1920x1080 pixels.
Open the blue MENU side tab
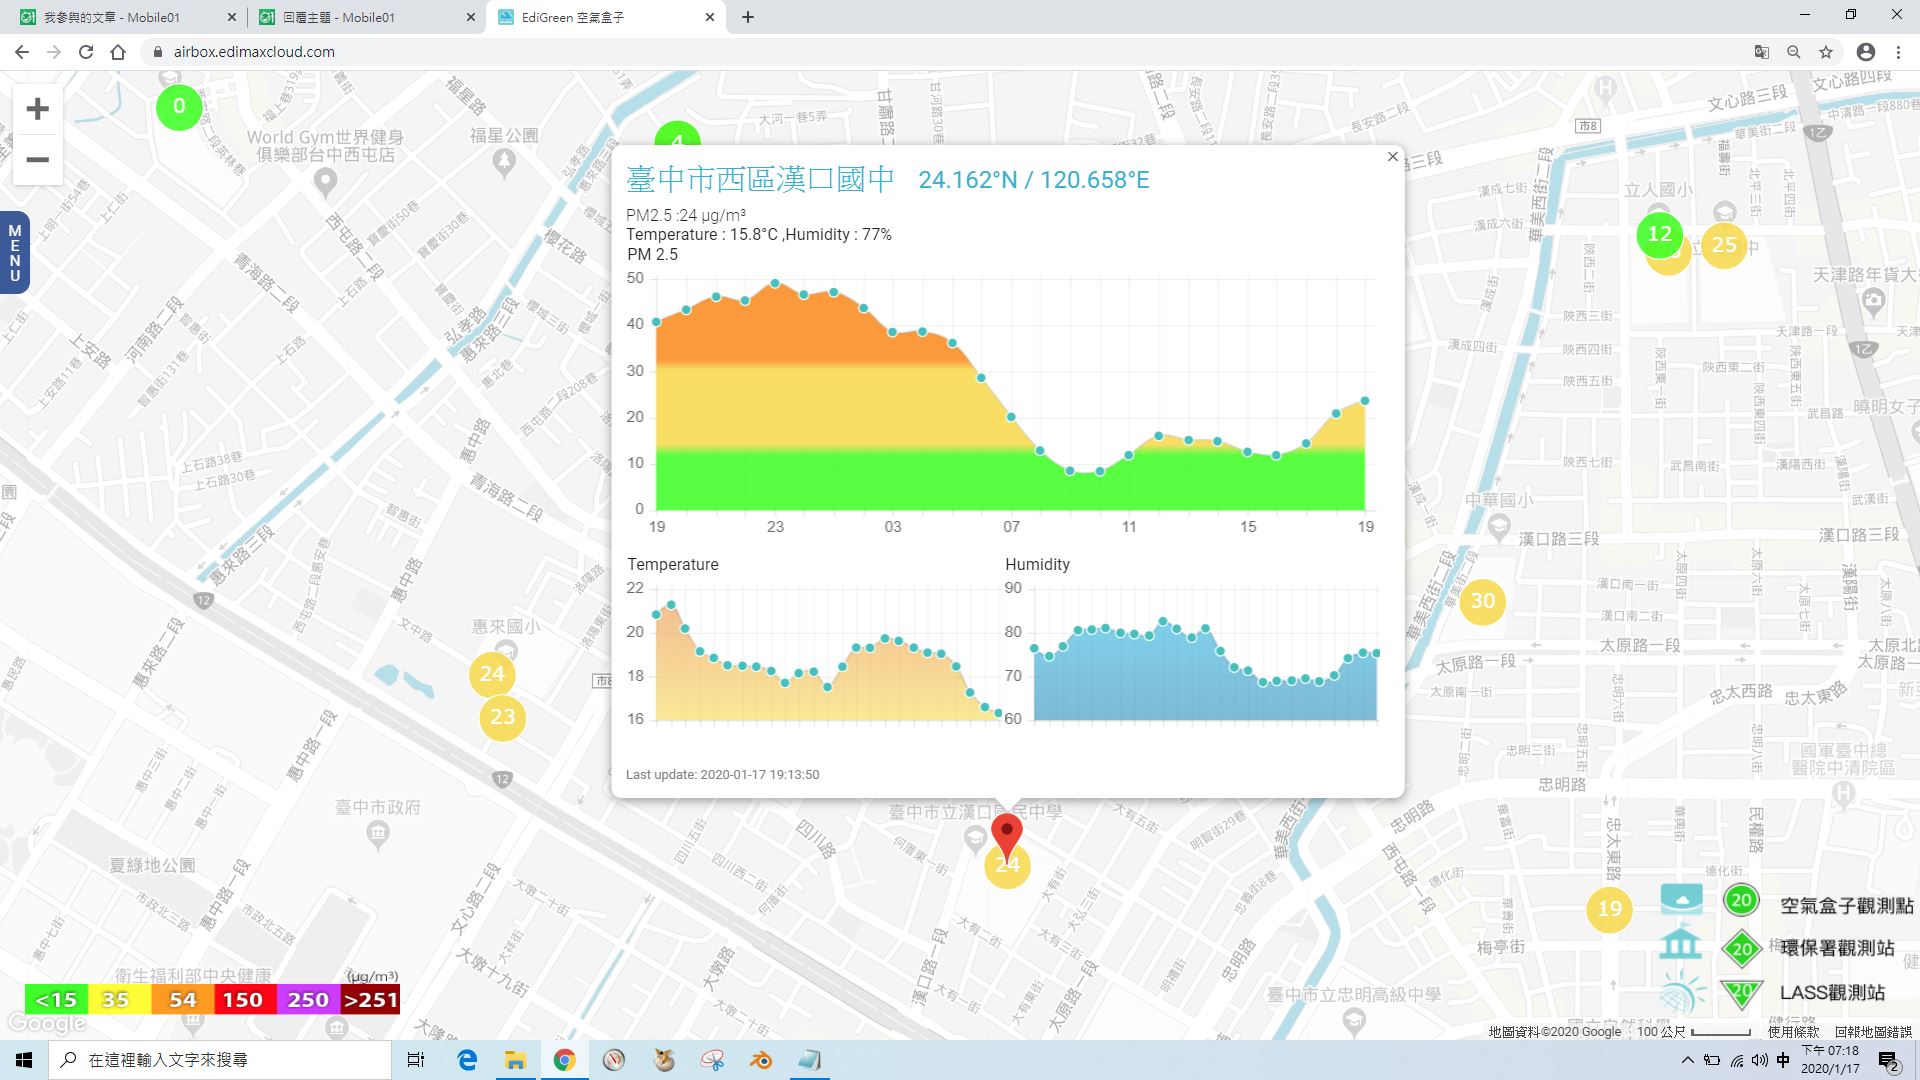(14, 253)
